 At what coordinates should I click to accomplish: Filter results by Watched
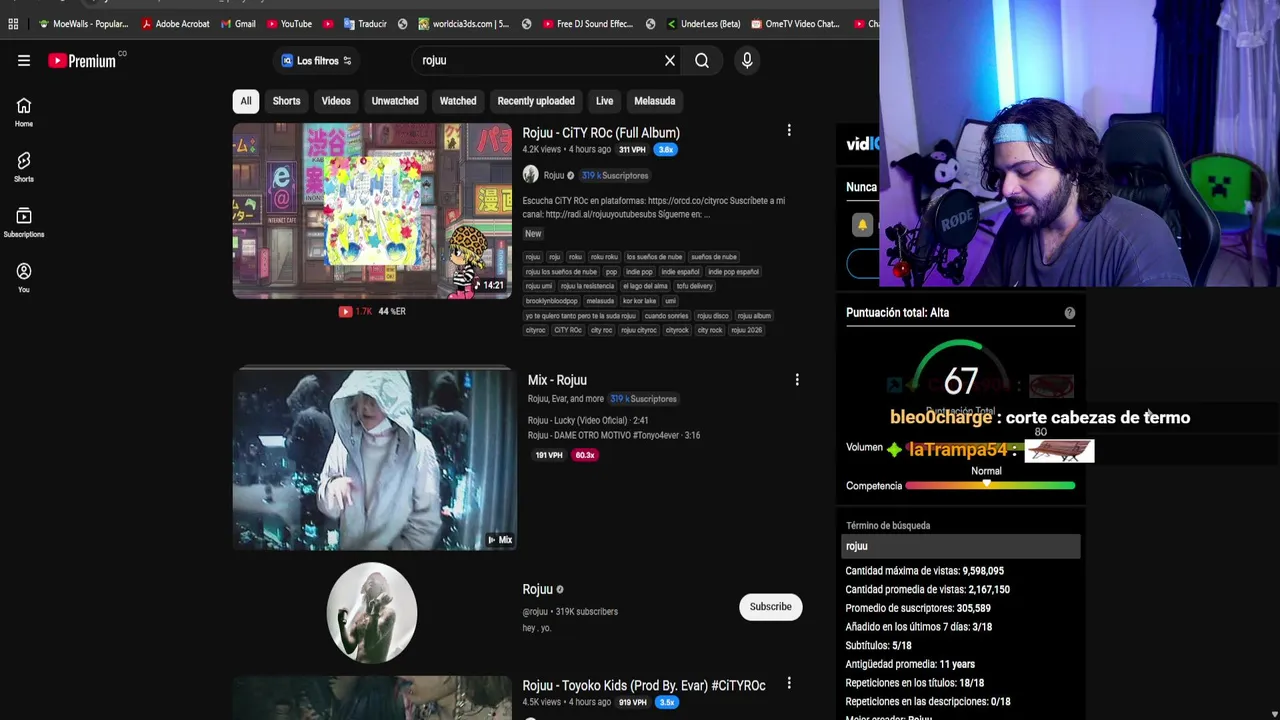[458, 101]
